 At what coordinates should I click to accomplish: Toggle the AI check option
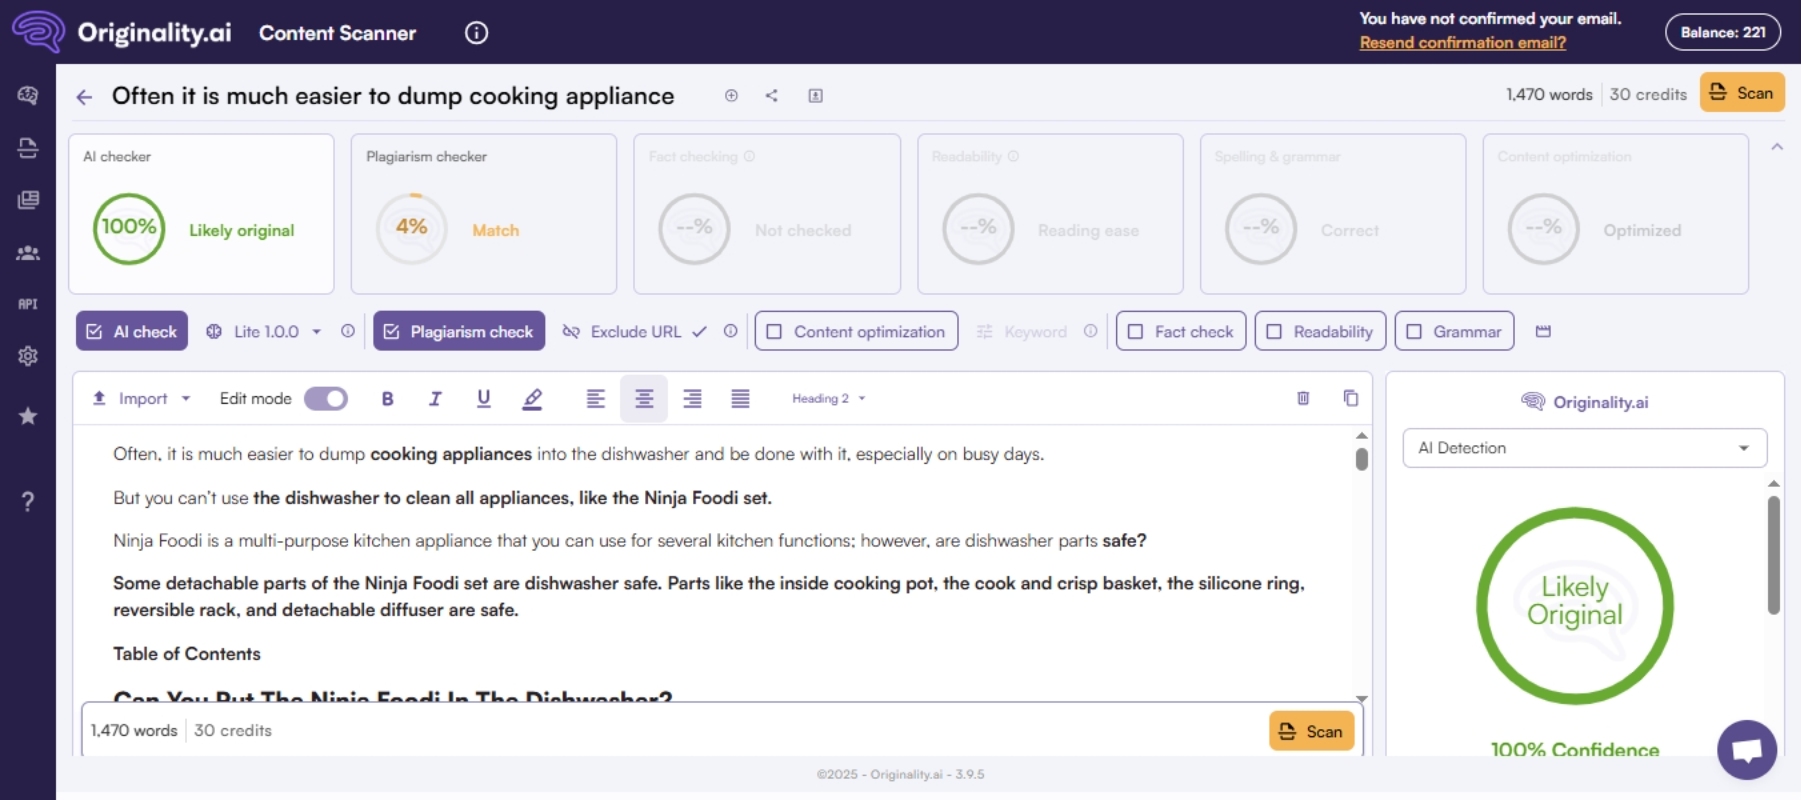coord(132,331)
